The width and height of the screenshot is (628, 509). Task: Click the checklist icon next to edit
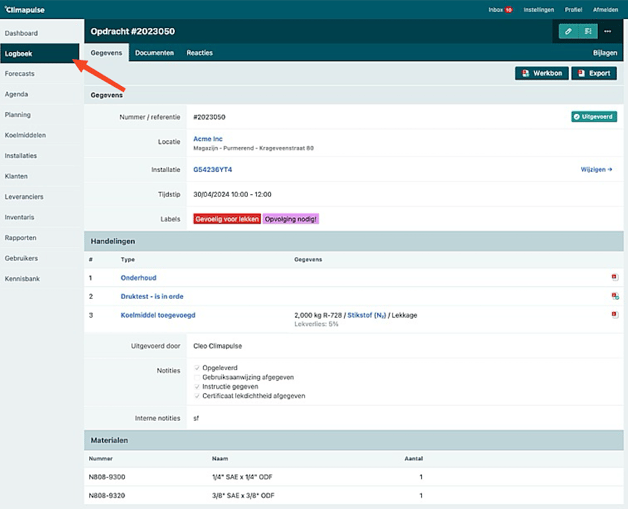click(588, 31)
